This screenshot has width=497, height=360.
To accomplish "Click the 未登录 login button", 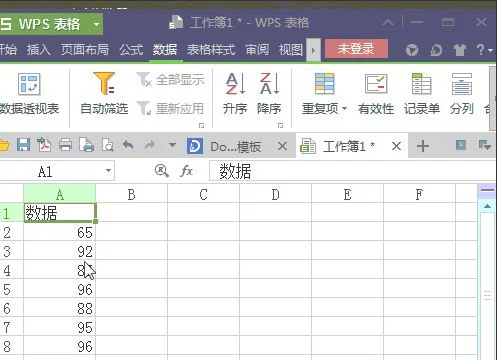I will click(356, 49).
